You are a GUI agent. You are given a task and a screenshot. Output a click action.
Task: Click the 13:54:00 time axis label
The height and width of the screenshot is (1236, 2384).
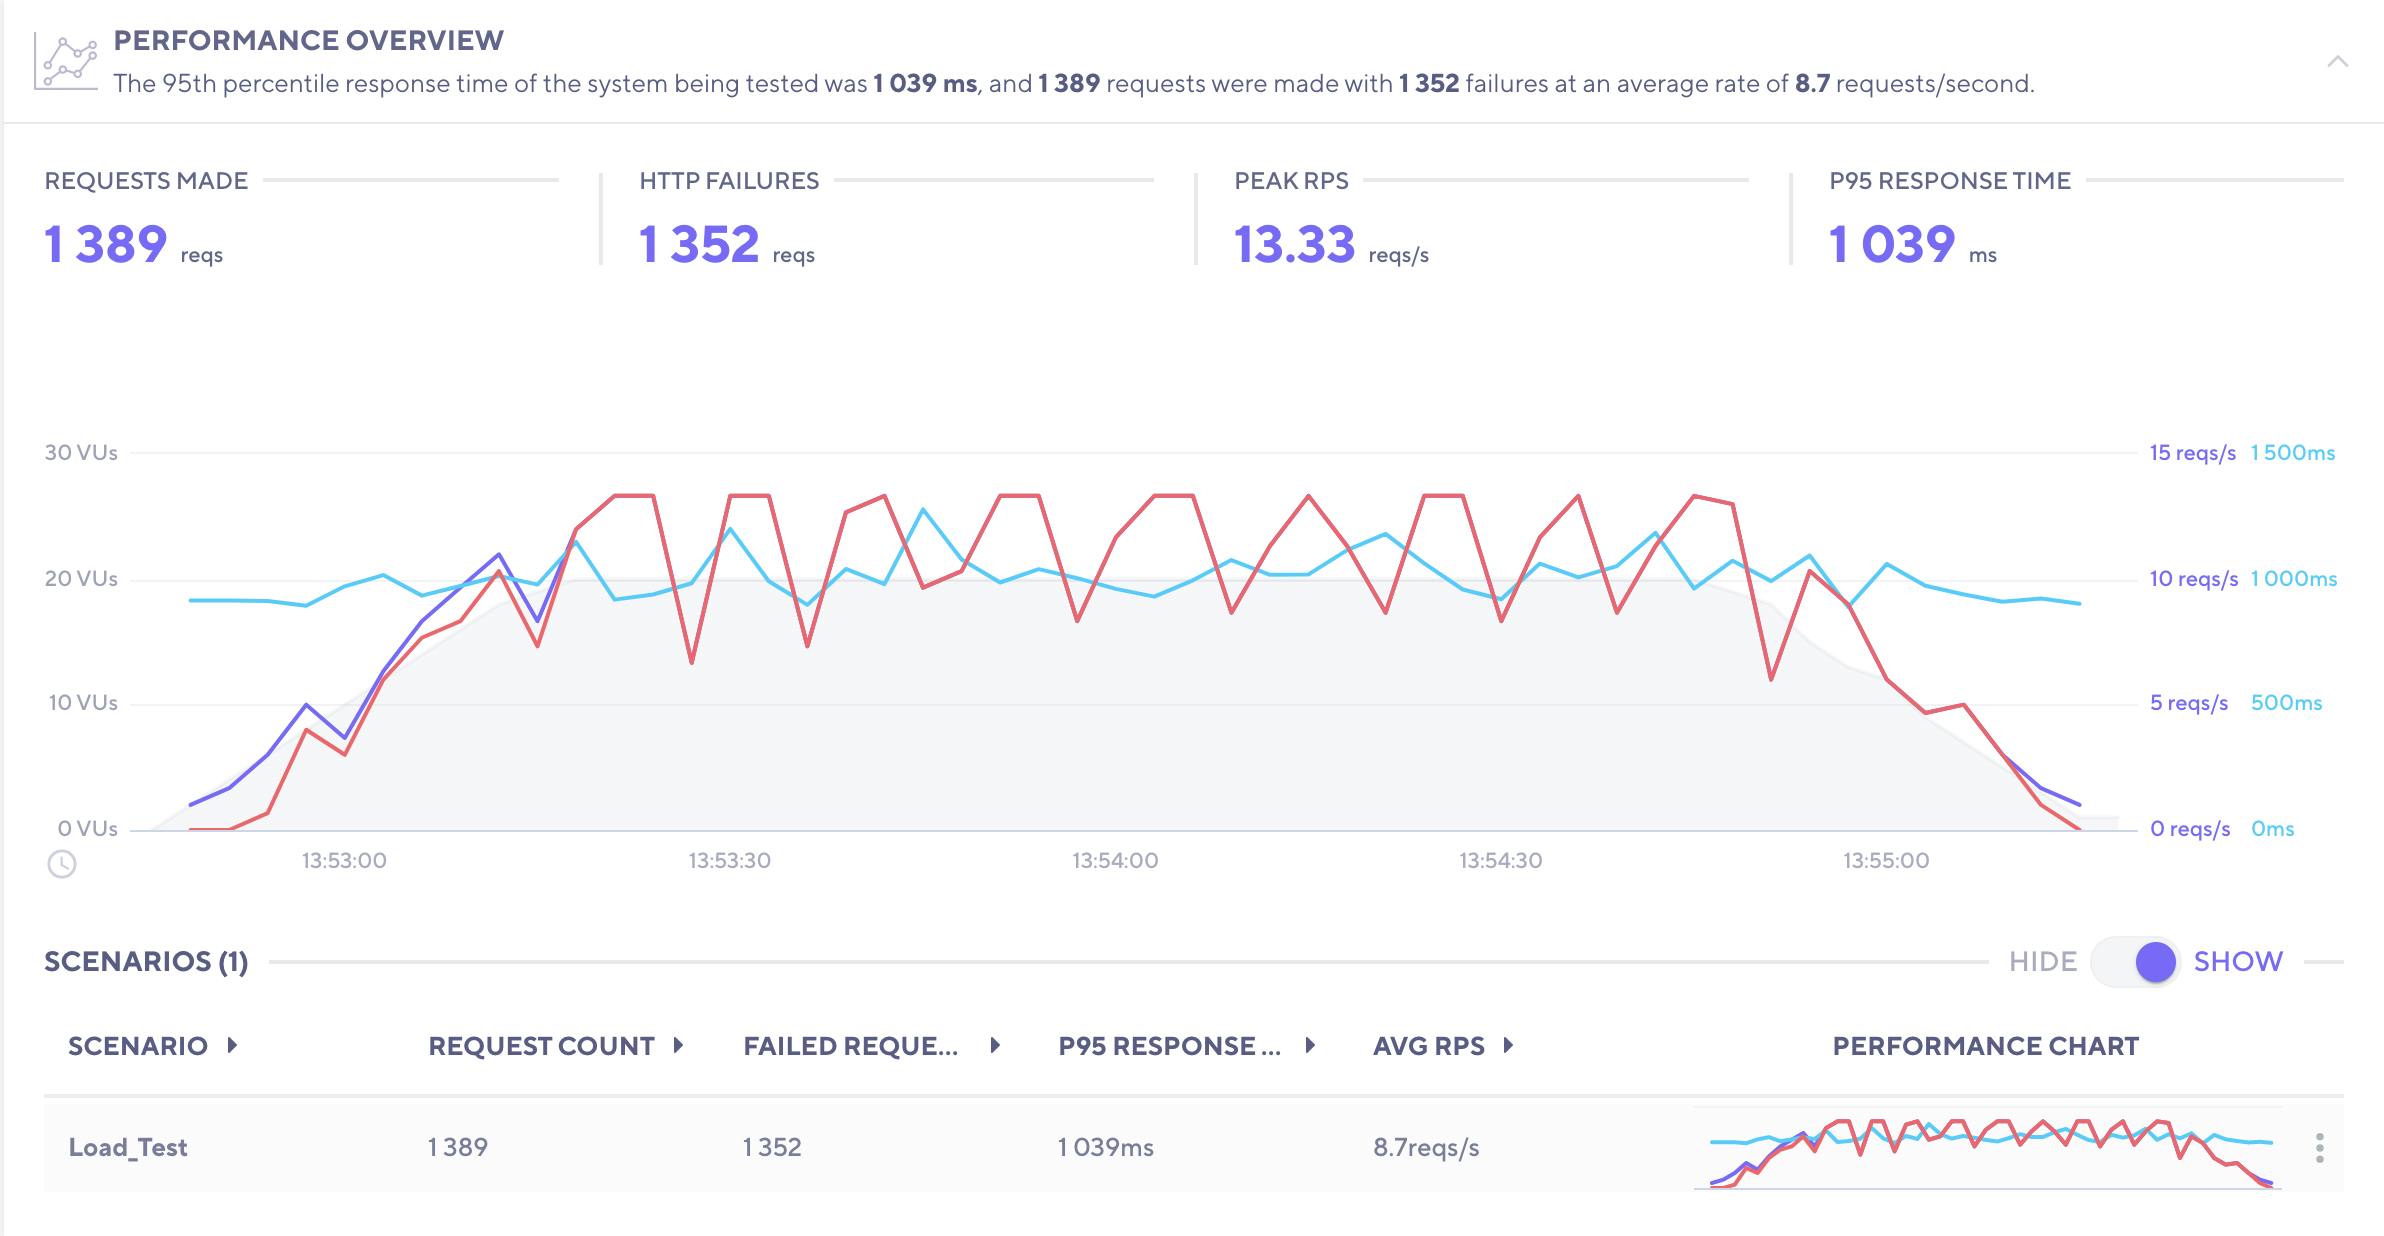pyautogui.click(x=1115, y=861)
